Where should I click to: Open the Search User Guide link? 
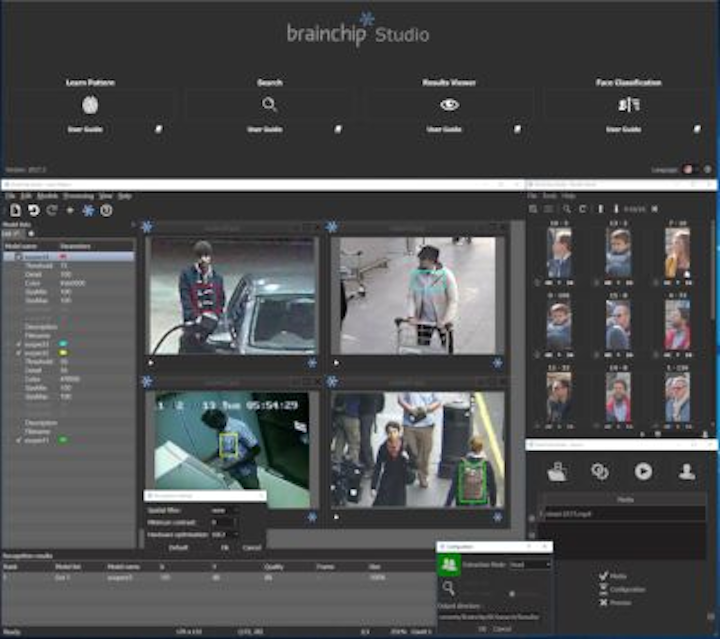264,129
